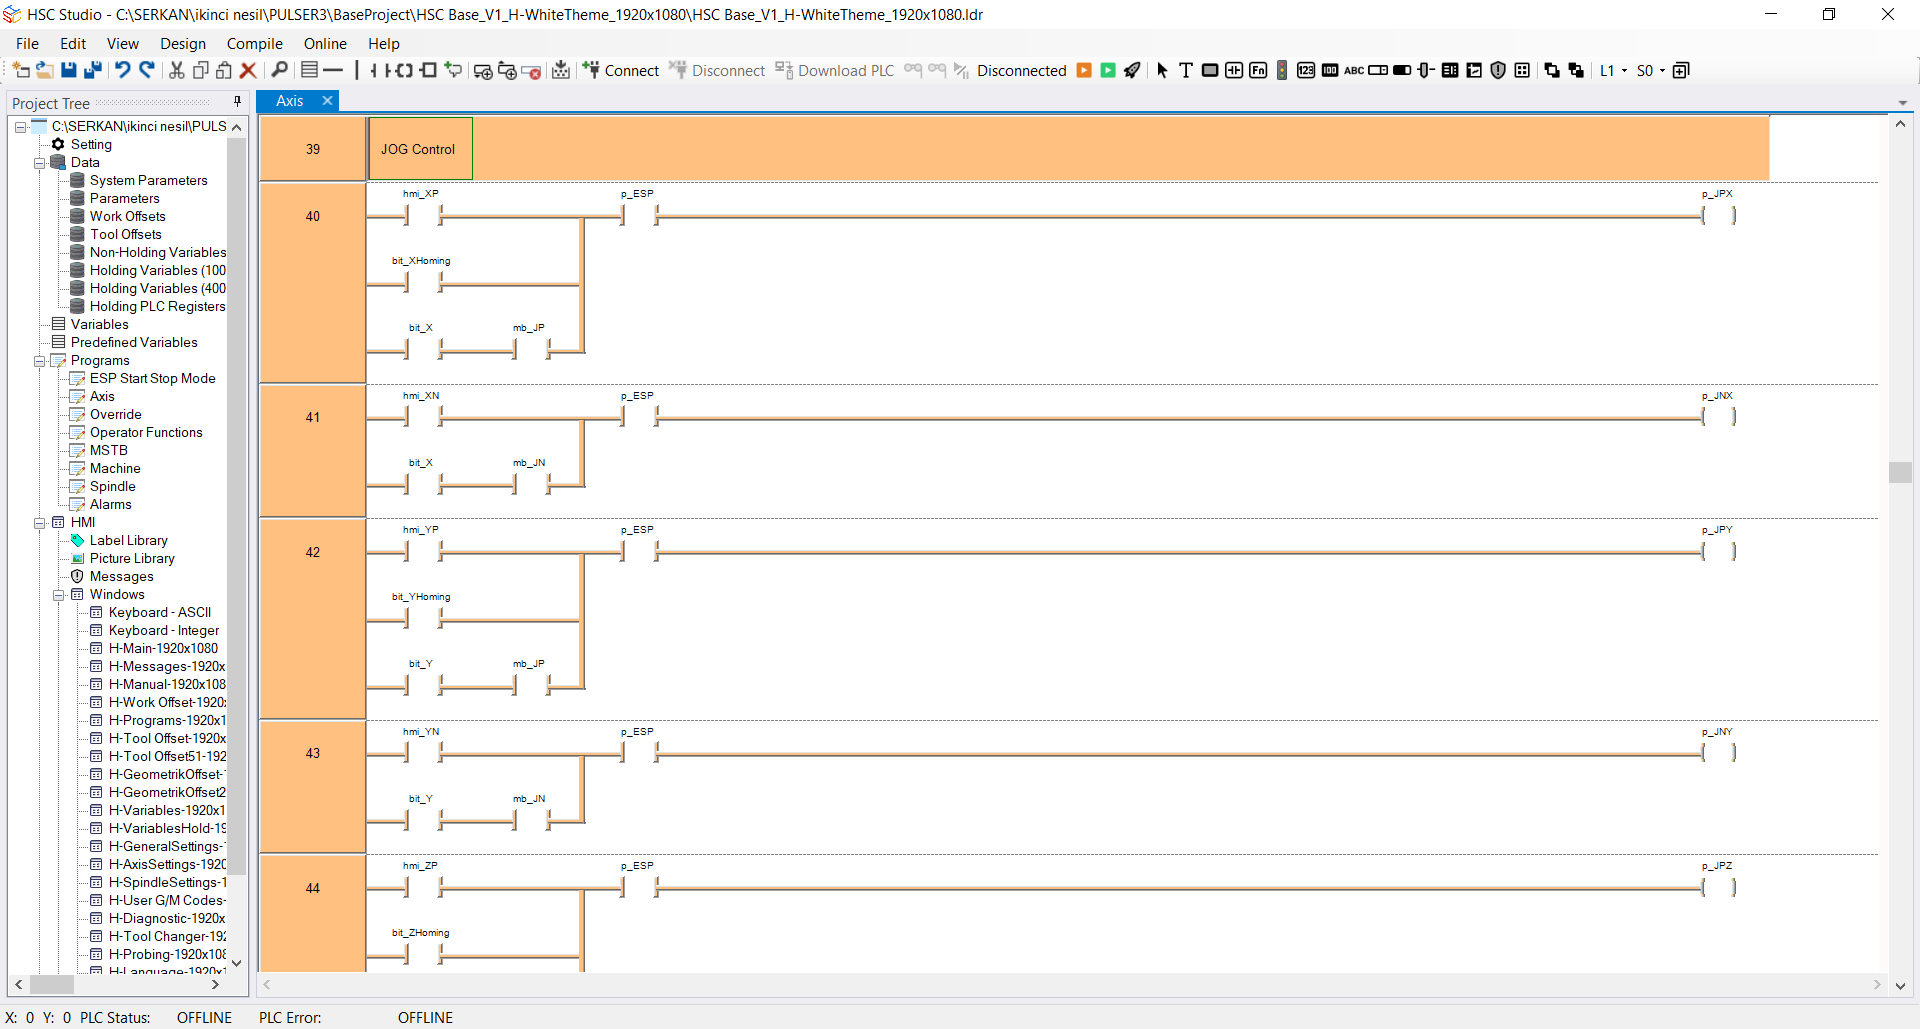Screen dimensions: 1920x1029
Task: Undo the last edit
Action: [122, 70]
